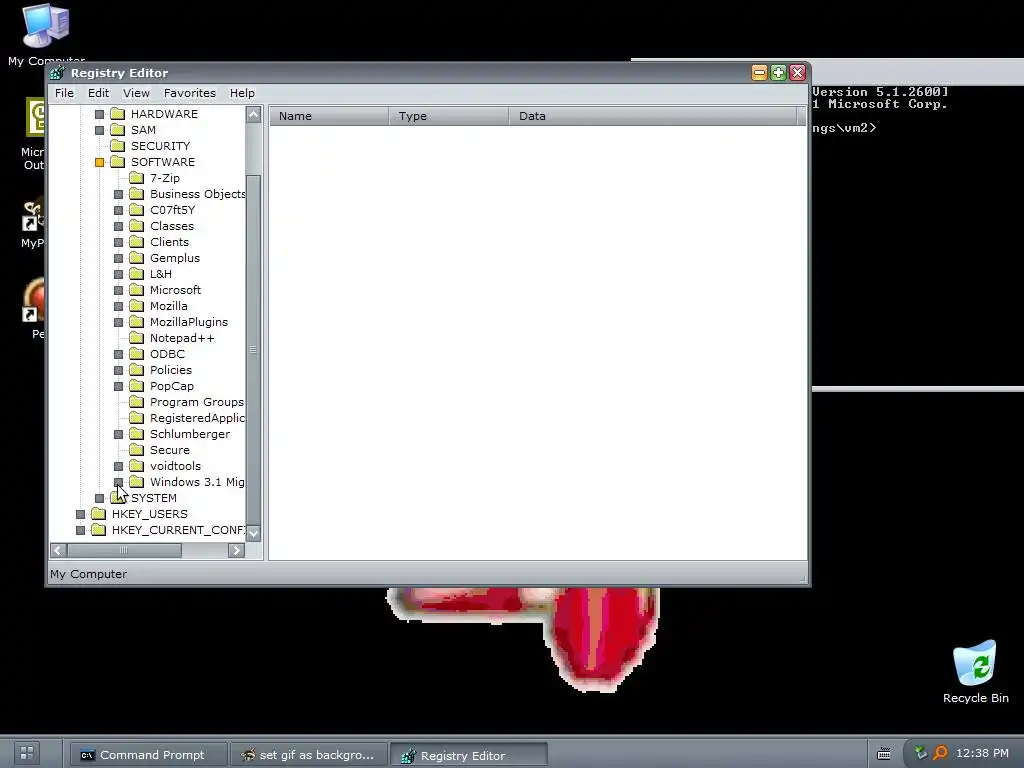This screenshot has width=1024, height=768.
Task: Select the SYSTEM key label
Action: pos(153,498)
